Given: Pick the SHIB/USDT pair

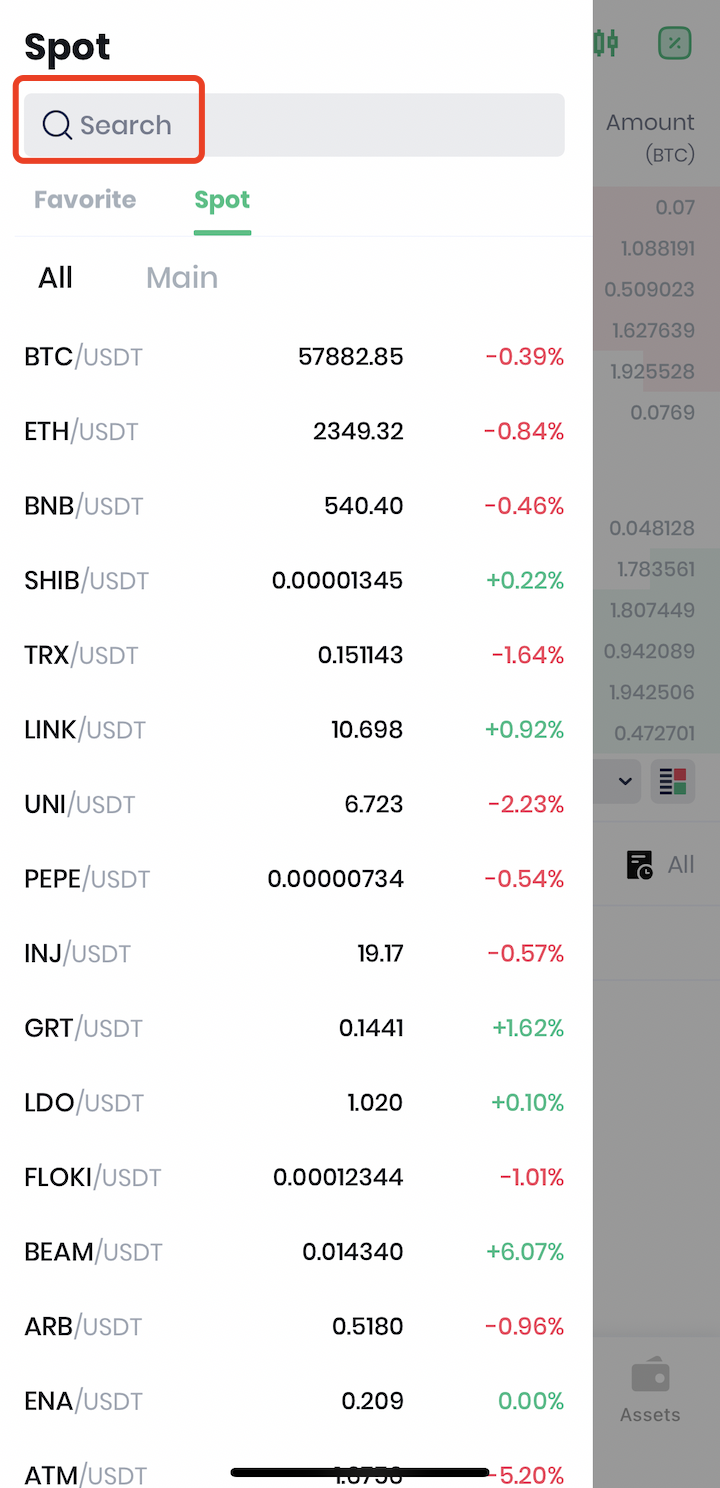Looking at the screenshot, I should [x=294, y=581].
